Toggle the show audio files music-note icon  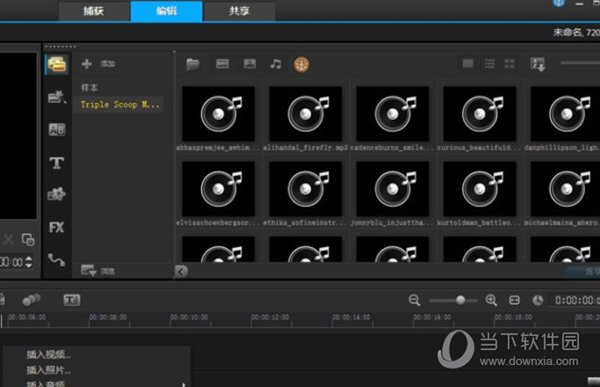point(276,64)
